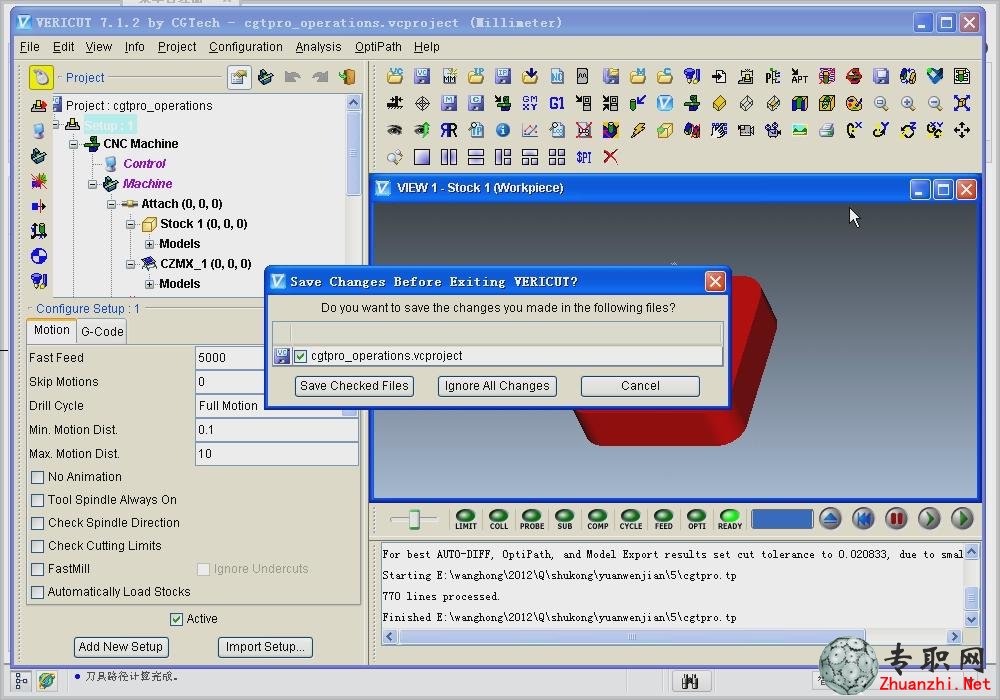Collapse the CNC Machine tree node
This screenshot has width=1000, height=700.
(73, 144)
